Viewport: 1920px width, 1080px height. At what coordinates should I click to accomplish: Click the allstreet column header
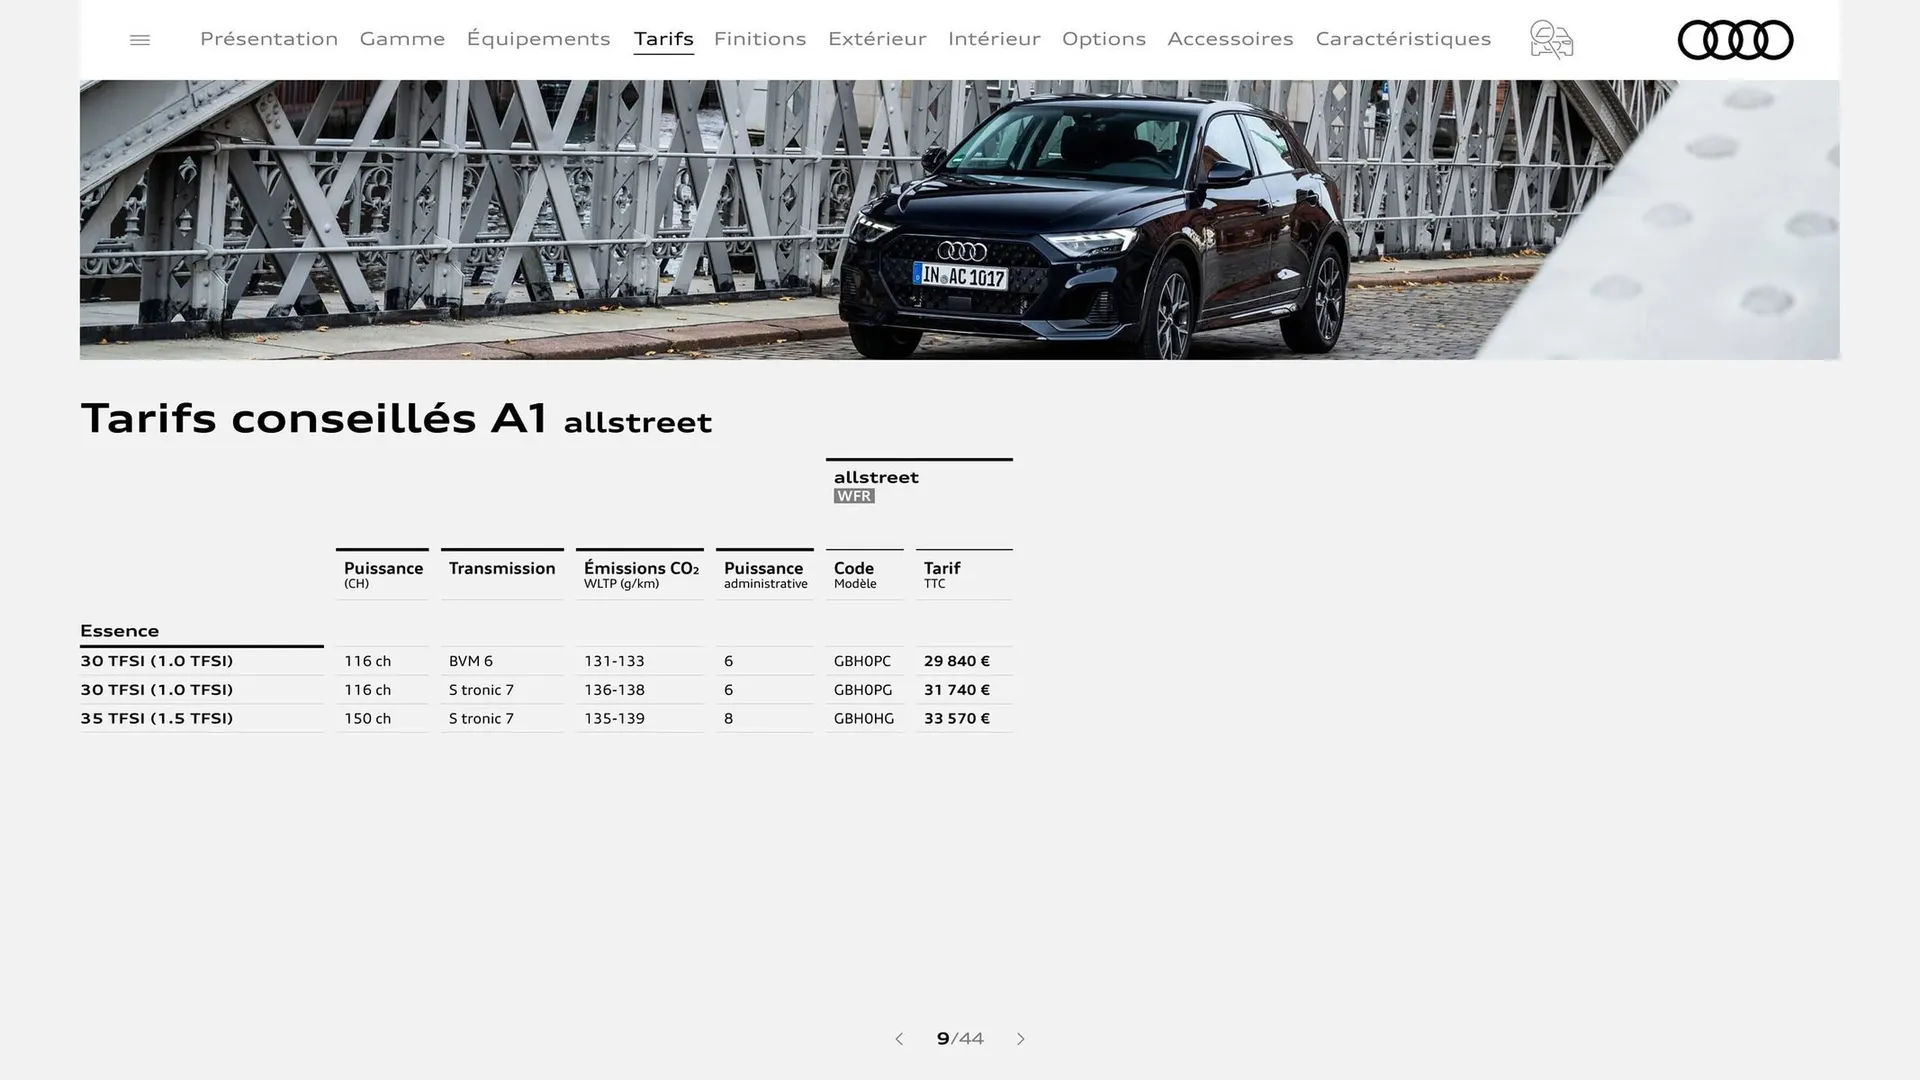point(876,477)
